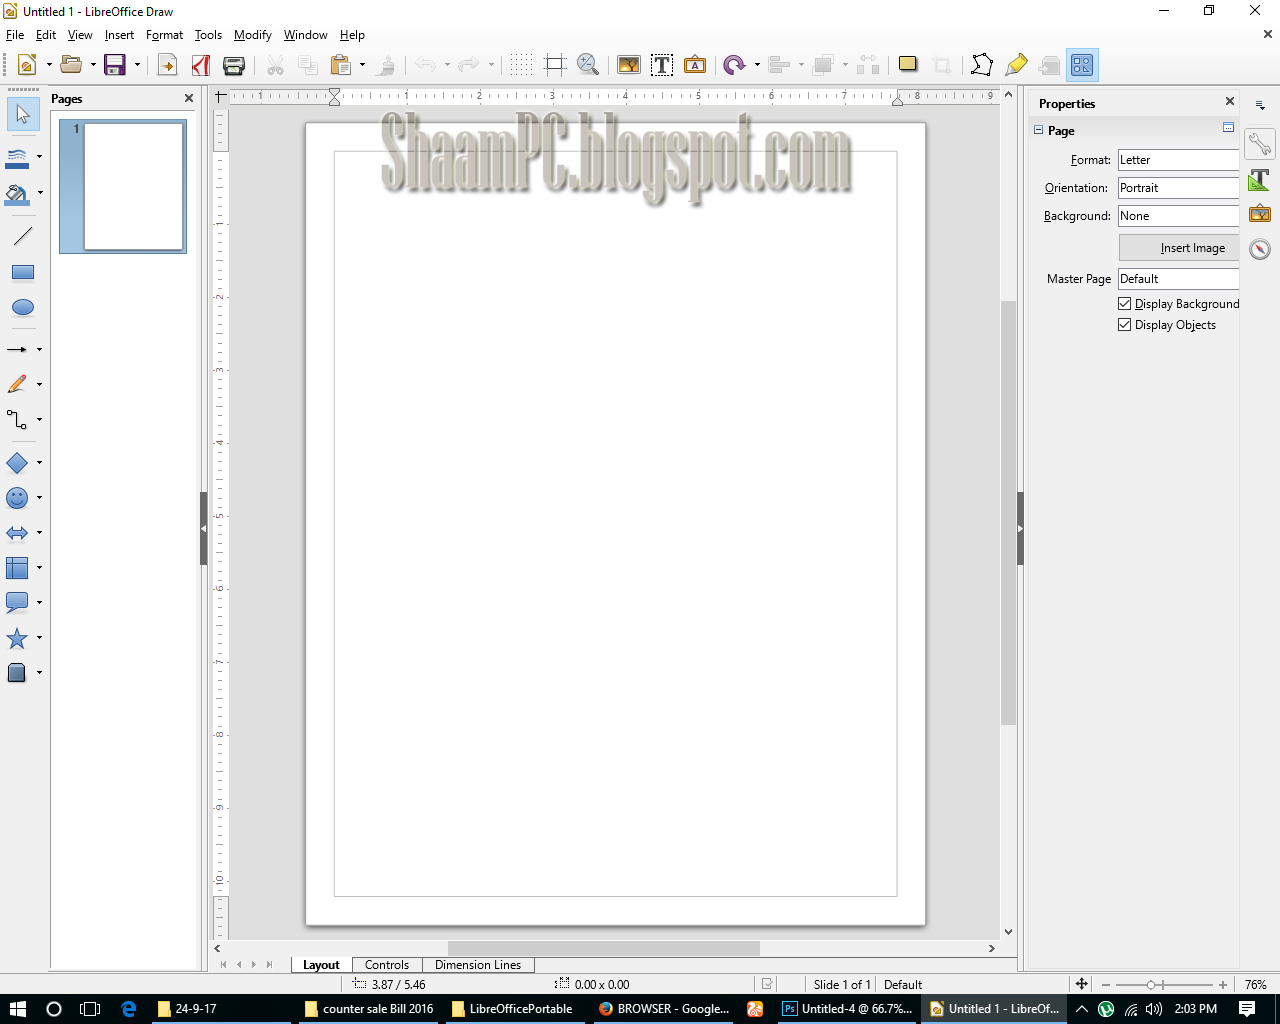Open the Modify menu
The height and width of the screenshot is (1024, 1280).
252,35
